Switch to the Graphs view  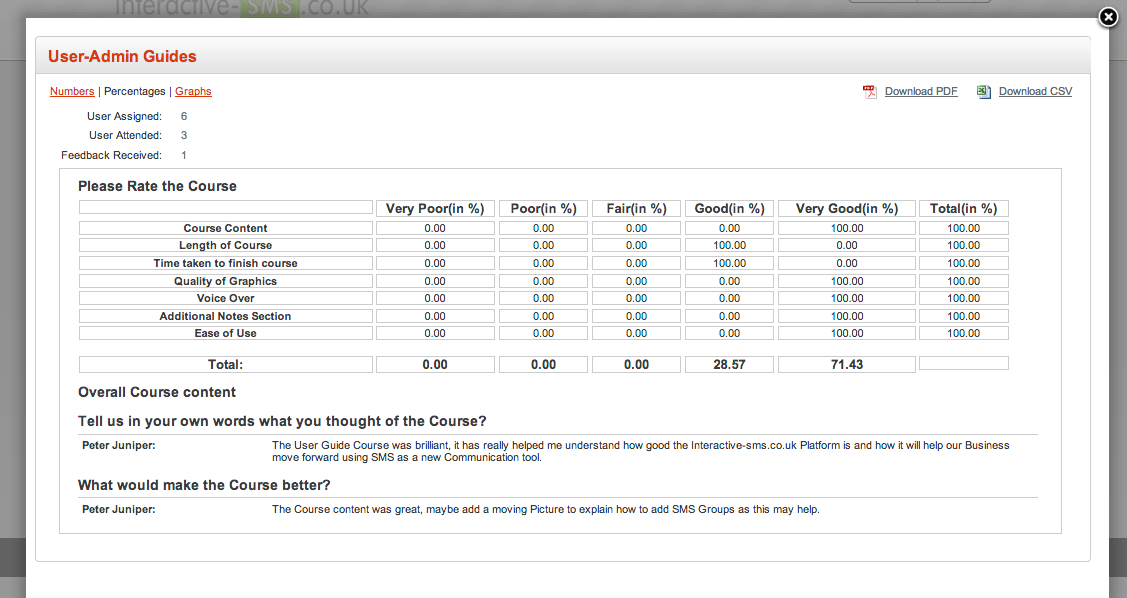pos(193,91)
